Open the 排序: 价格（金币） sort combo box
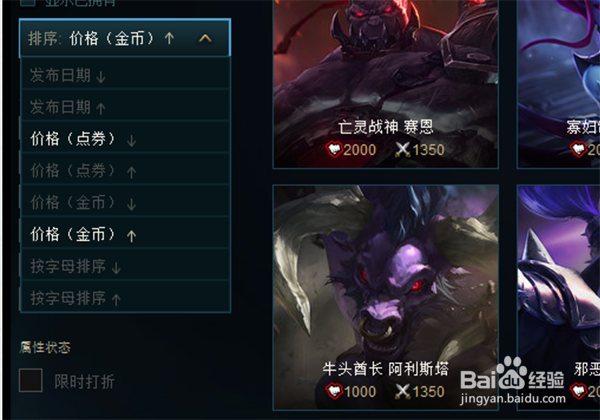Image resolution: width=600 pixels, height=420 pixels. pos(125,38)
